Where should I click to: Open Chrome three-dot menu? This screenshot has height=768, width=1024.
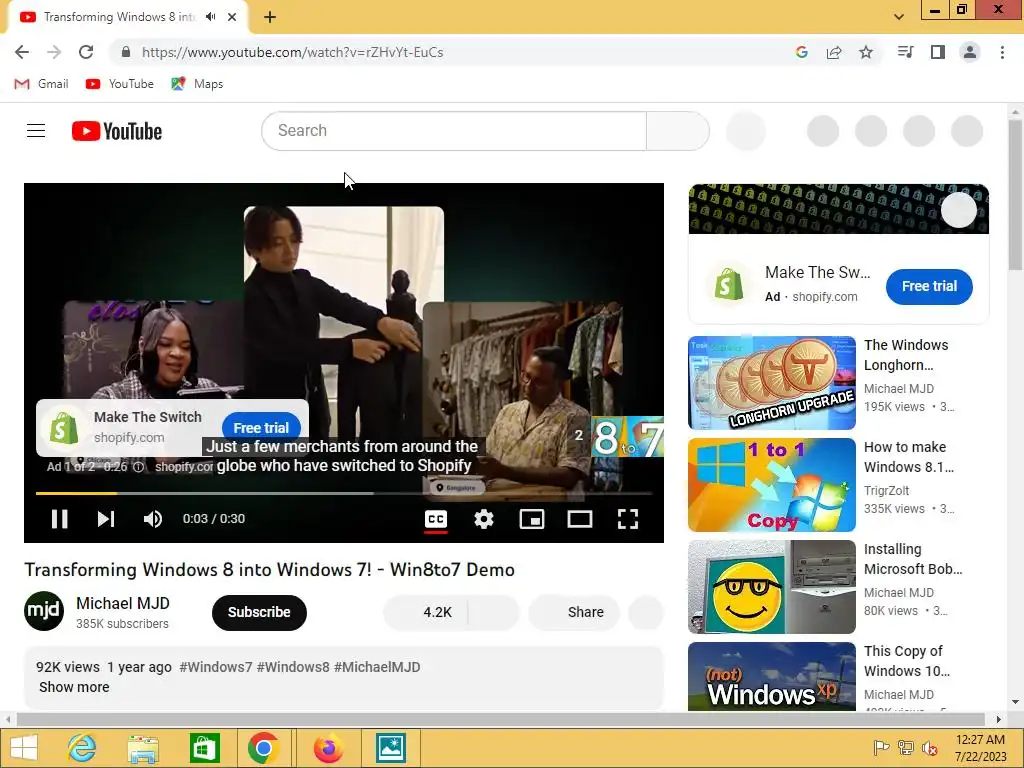click(1002, 52)
